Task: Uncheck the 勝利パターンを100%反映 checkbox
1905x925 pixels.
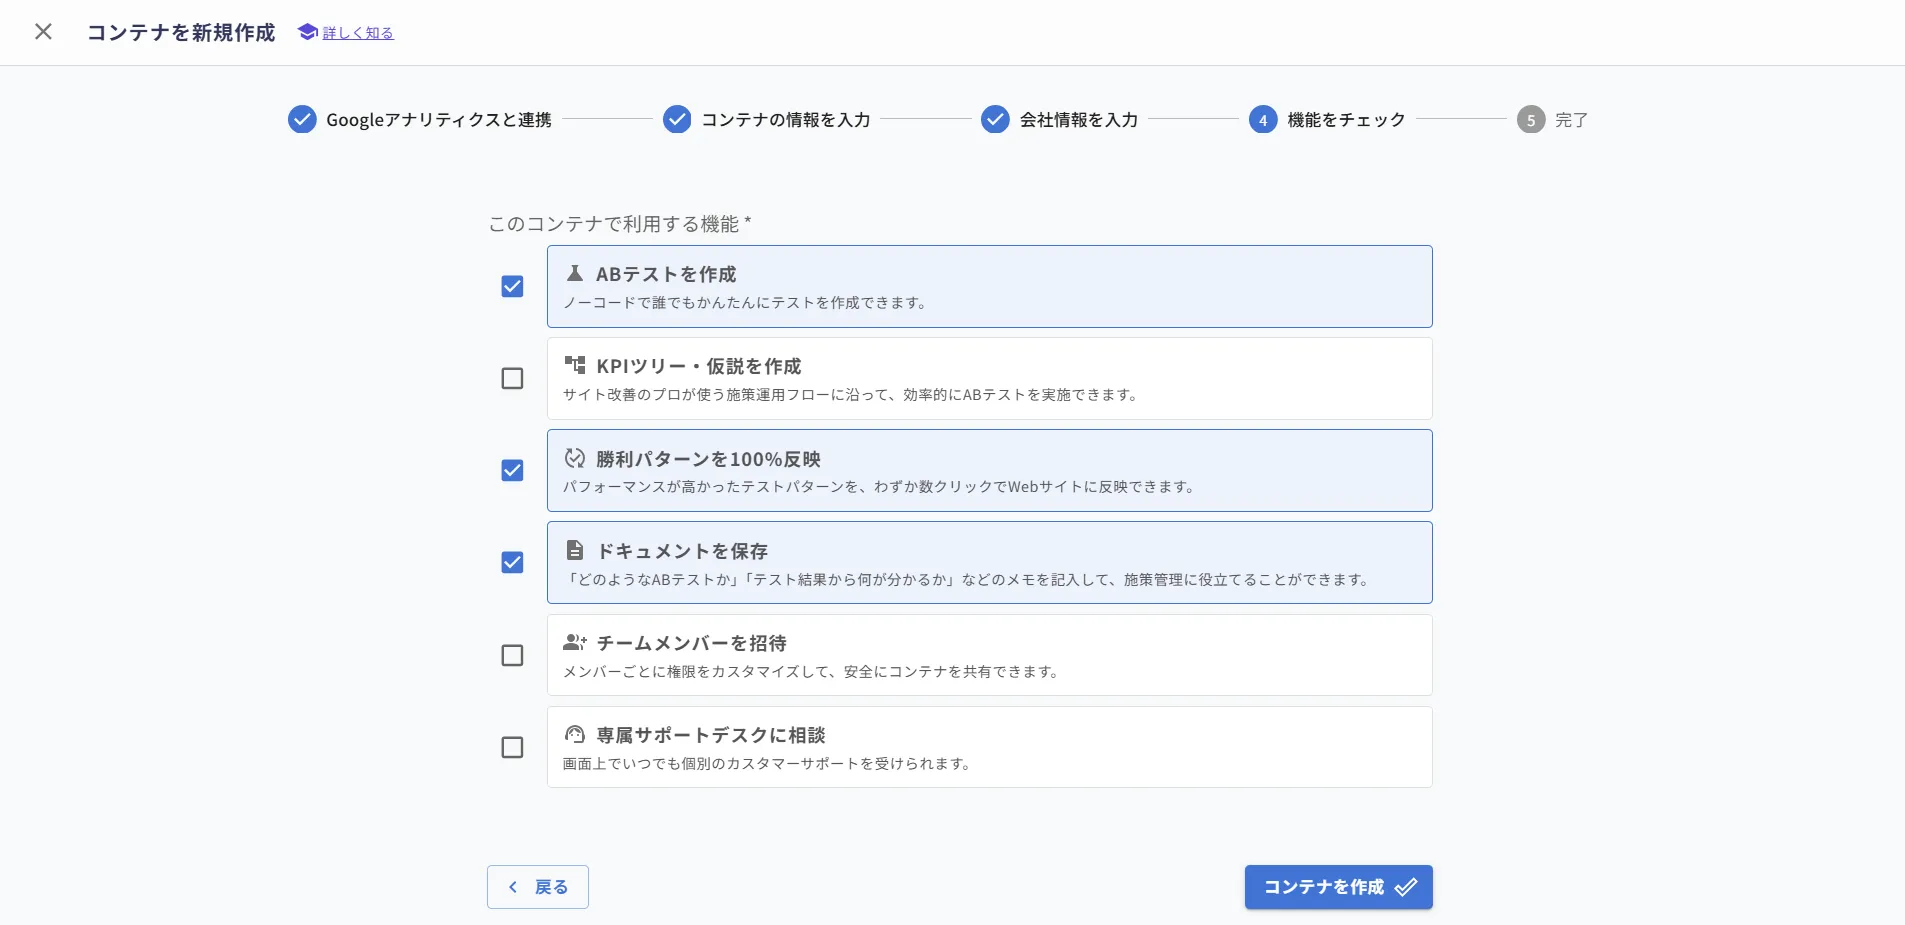Action: 512,471
